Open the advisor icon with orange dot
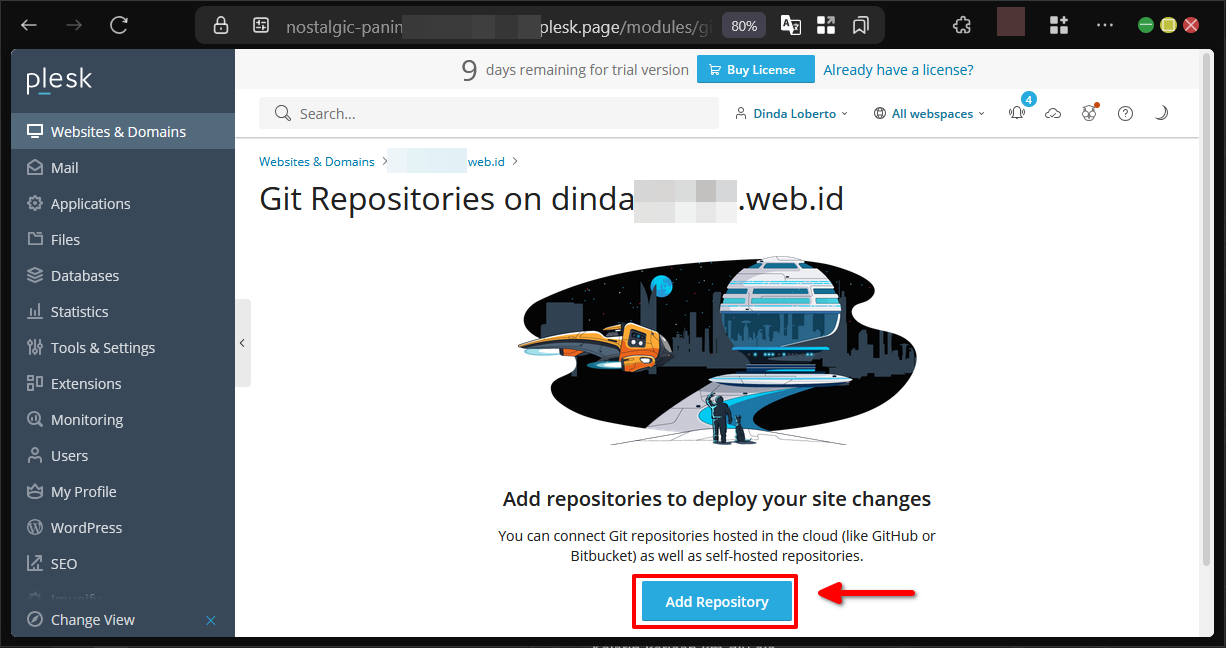Viewport: 1226px width, 648px height. coord(1089,114)
